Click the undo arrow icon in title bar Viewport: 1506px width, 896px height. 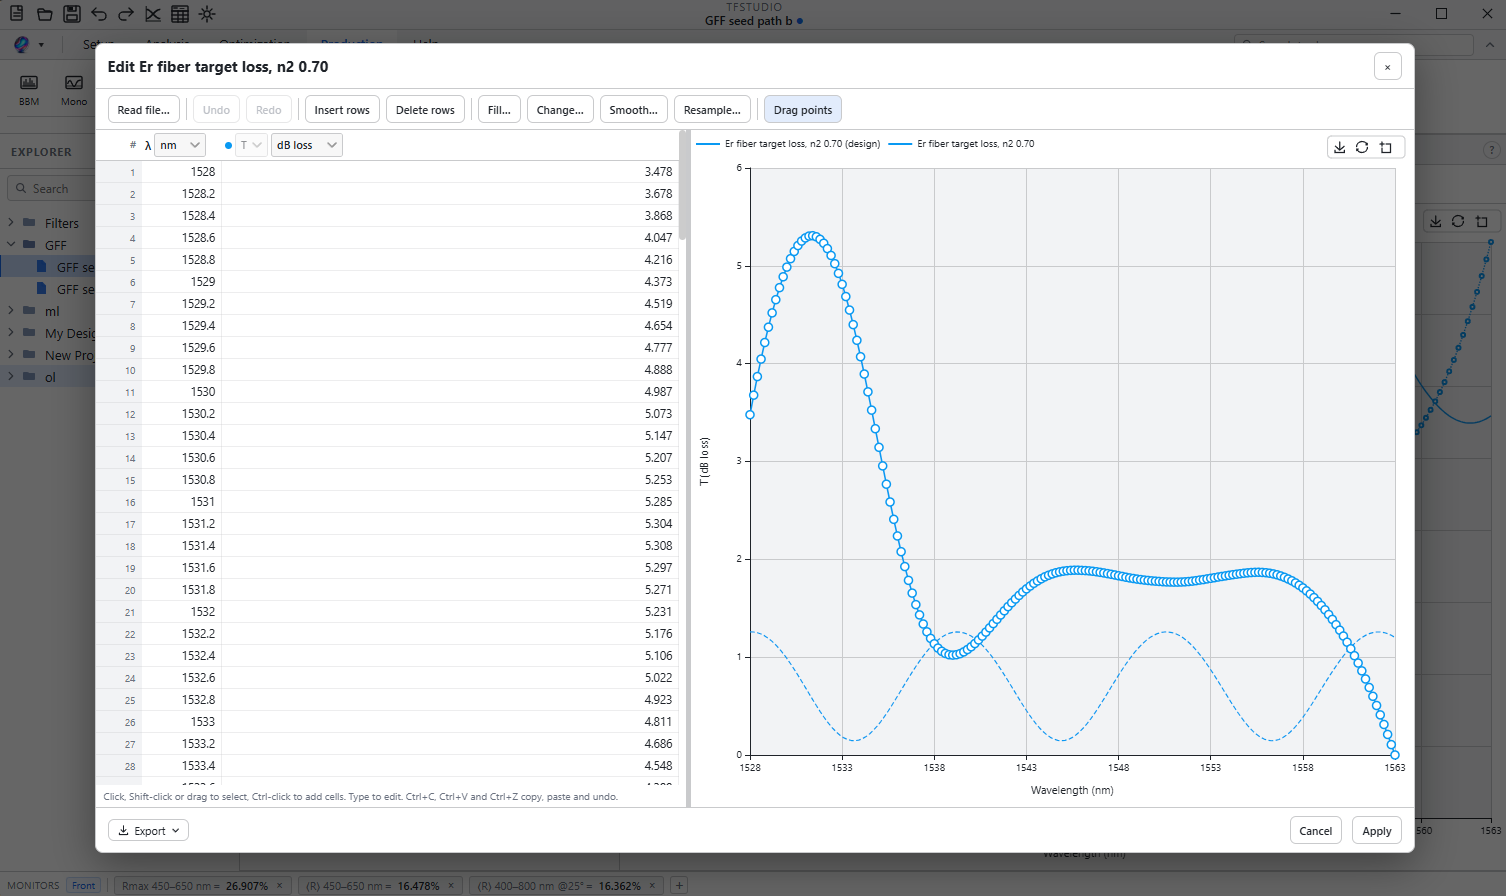(98, 14)
